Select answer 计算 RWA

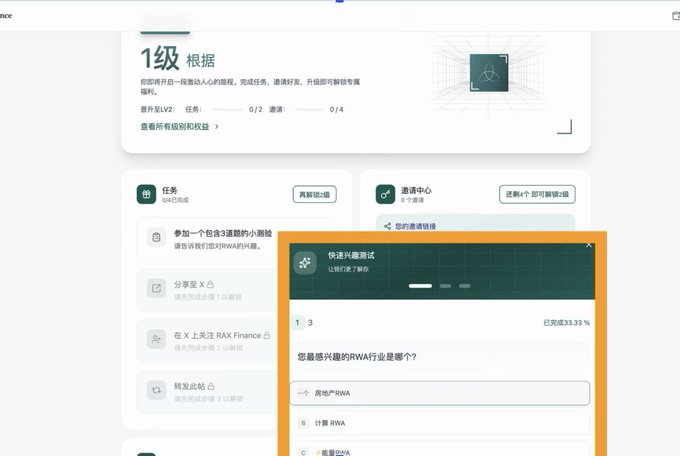point(440,423)
